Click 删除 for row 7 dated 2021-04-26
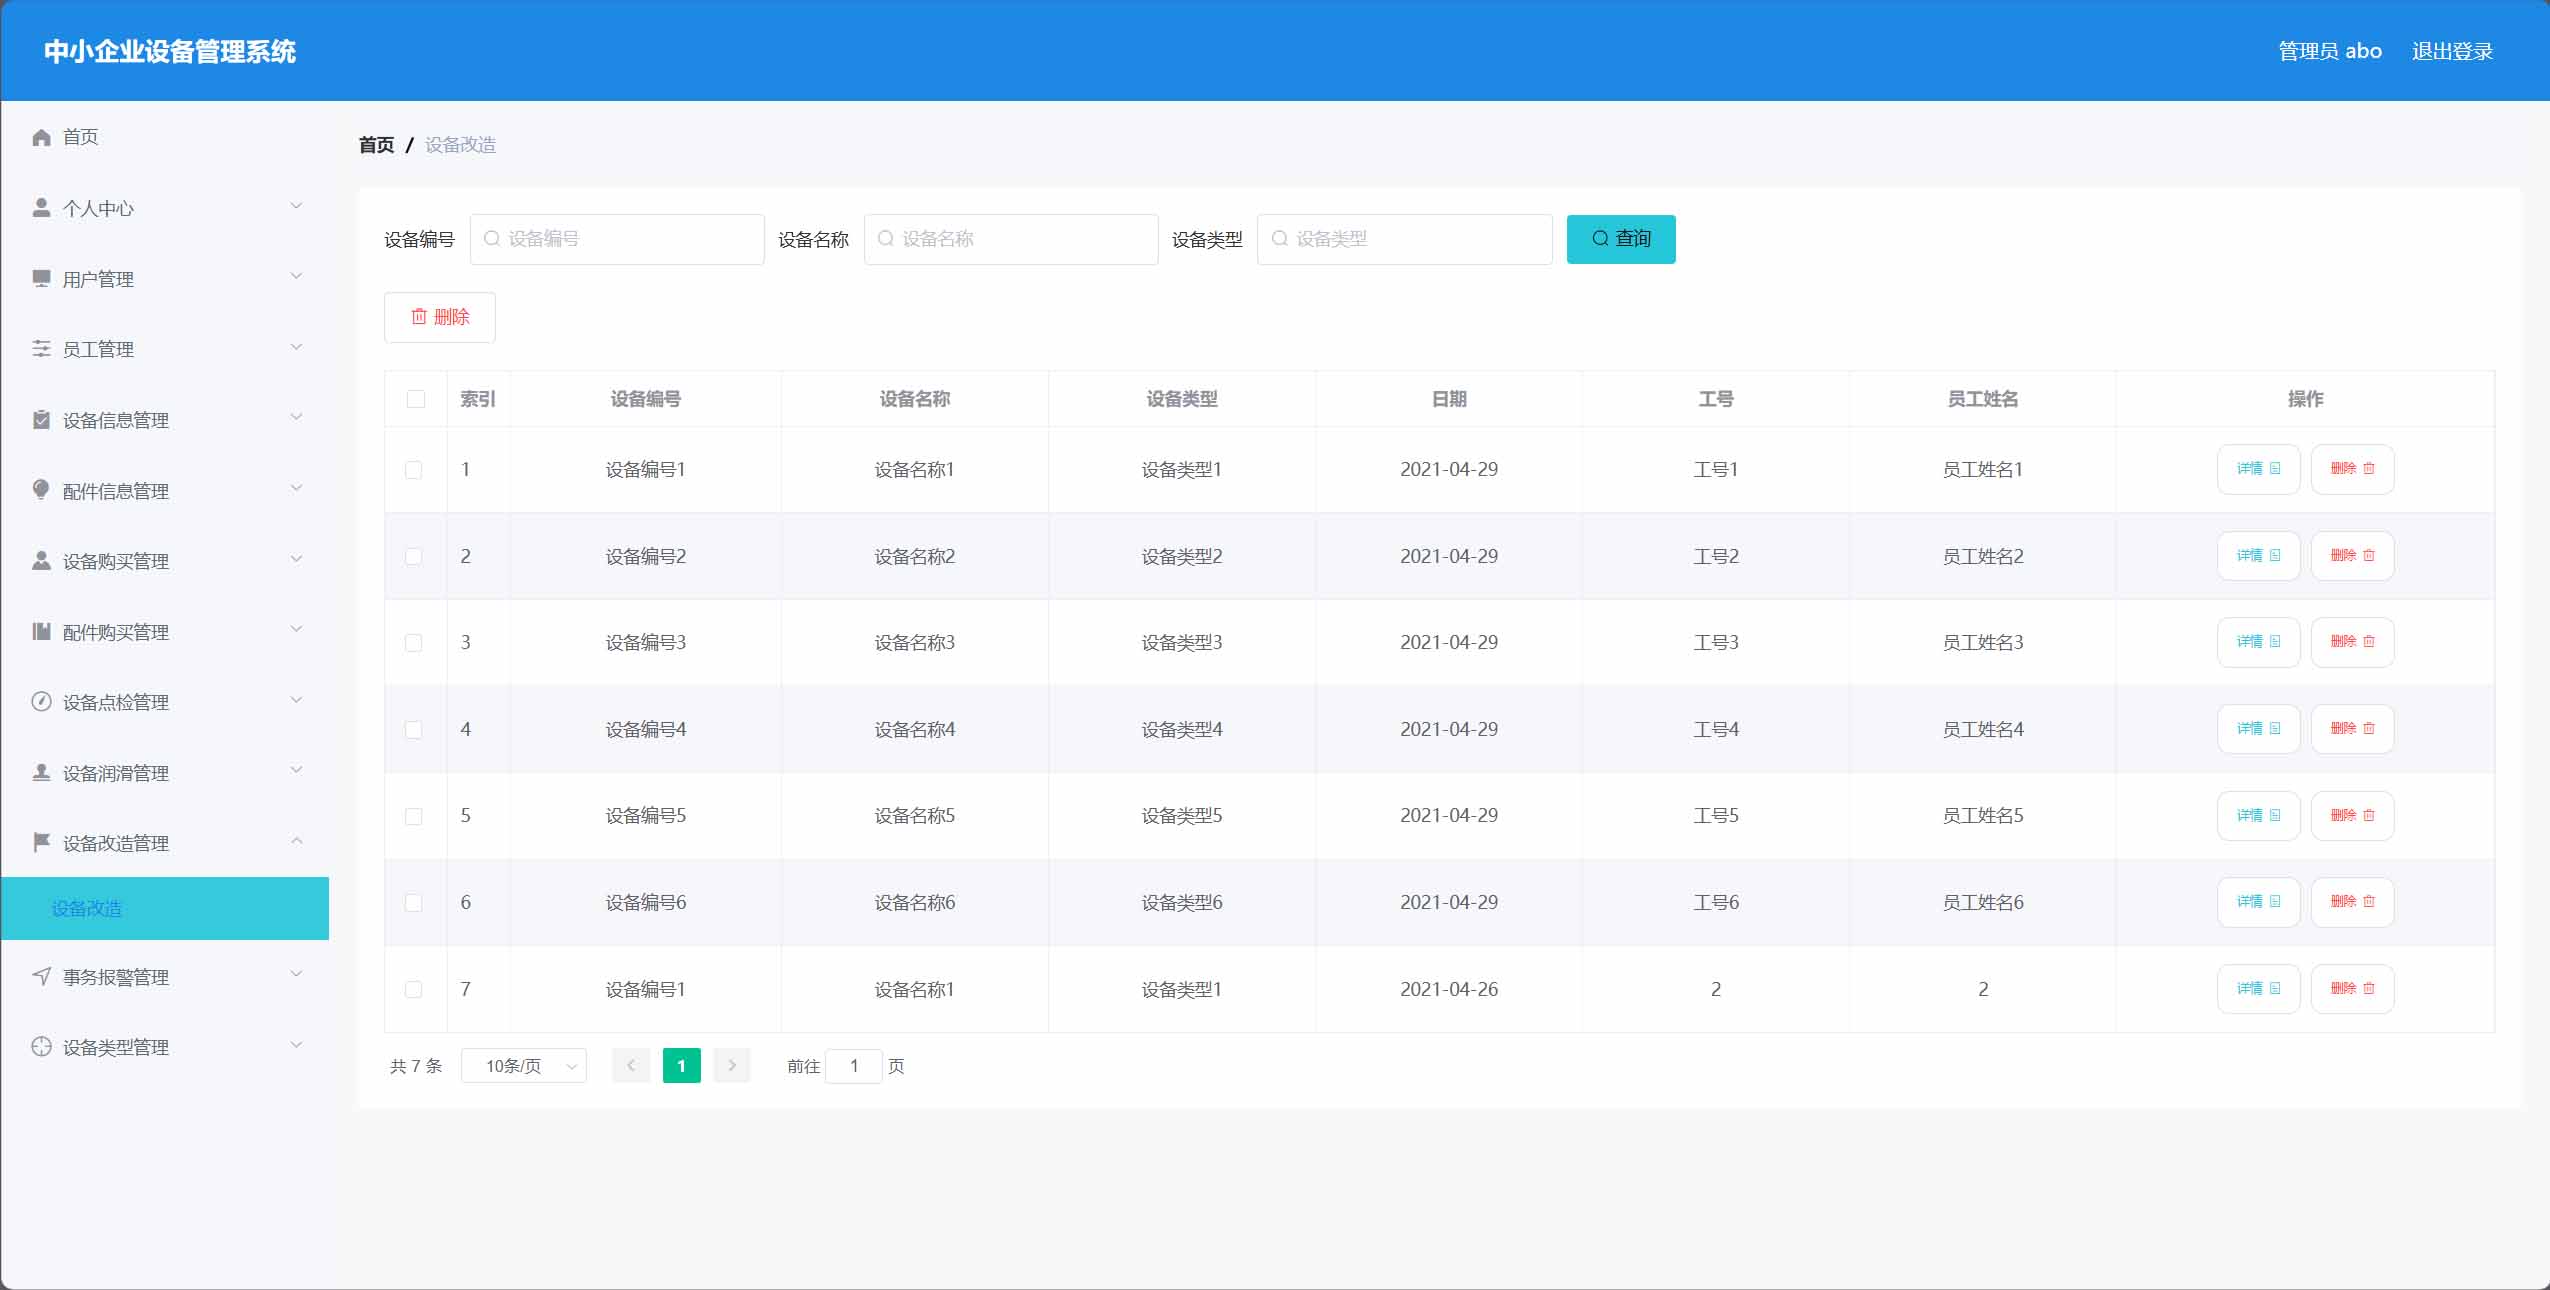This screenshot has width=2550, height=1290. point(2353,989)
